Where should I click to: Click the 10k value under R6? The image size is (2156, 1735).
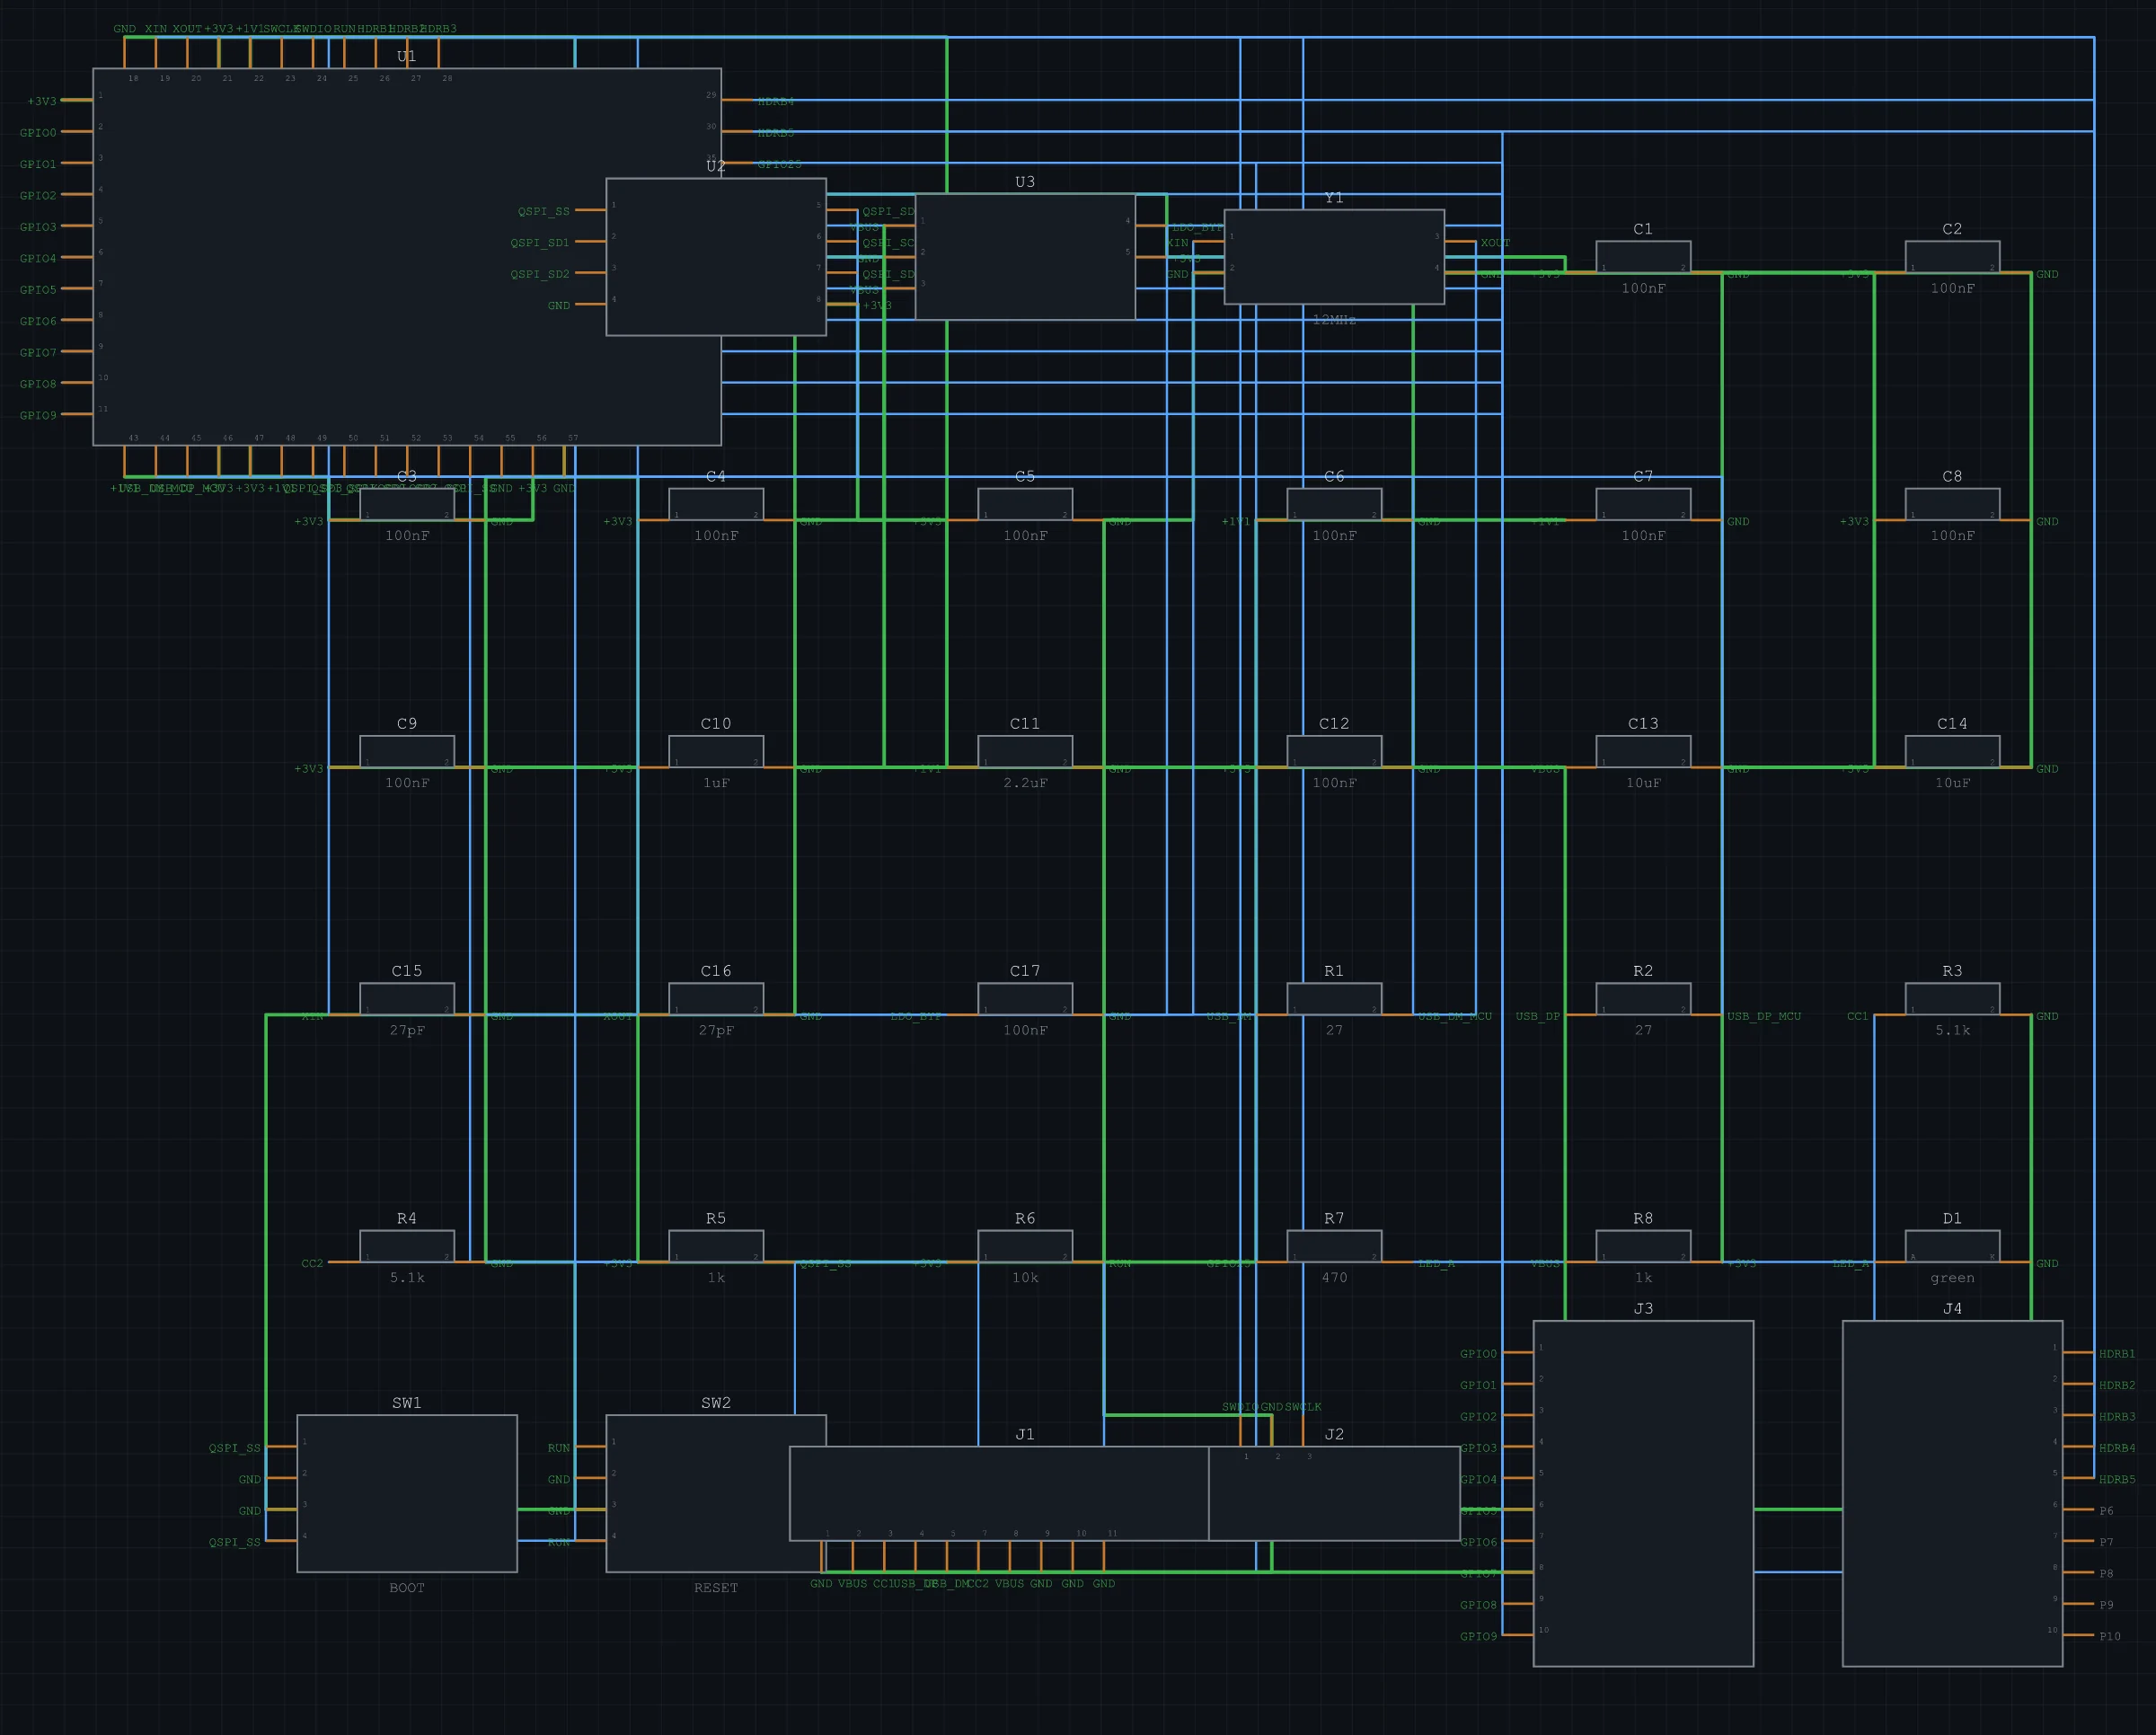pos(1025,1278)
